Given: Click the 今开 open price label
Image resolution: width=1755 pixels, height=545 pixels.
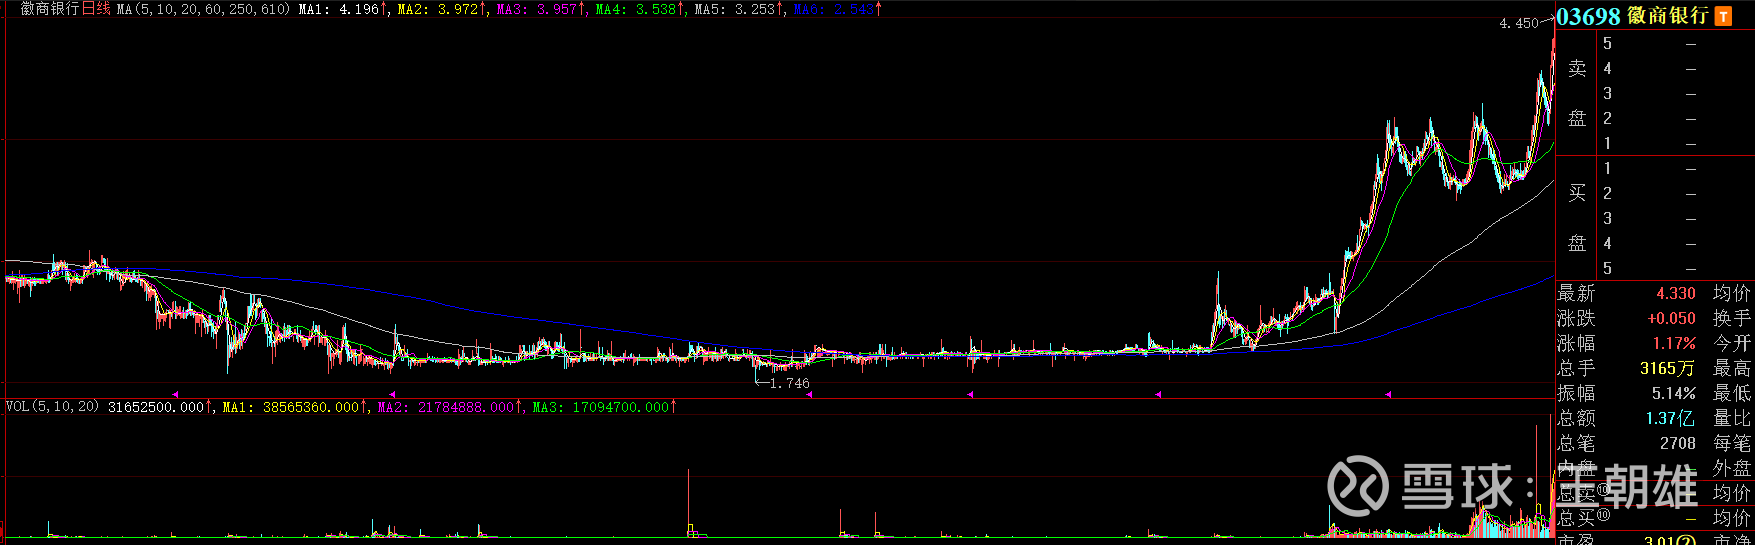Looking at the screenshot, I should coord(1732,343).
